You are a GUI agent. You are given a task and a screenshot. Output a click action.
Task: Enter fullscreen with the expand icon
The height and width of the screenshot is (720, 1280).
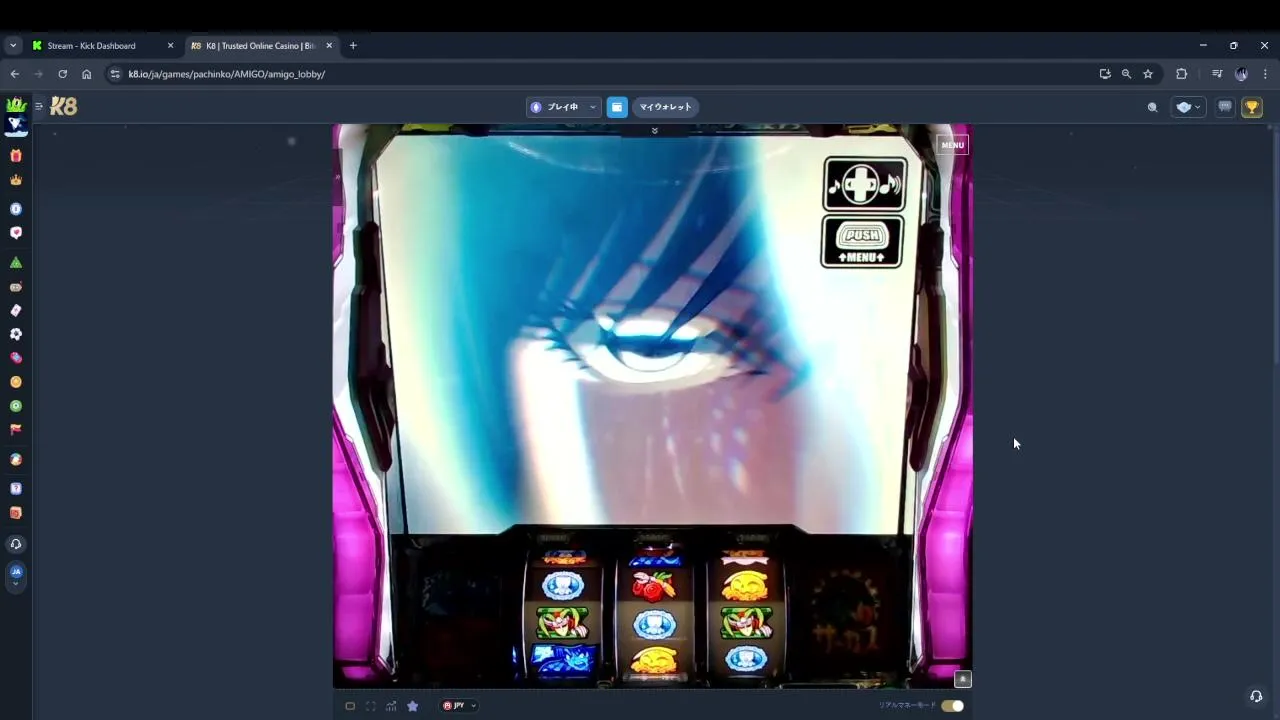click(x=371, y=706)
